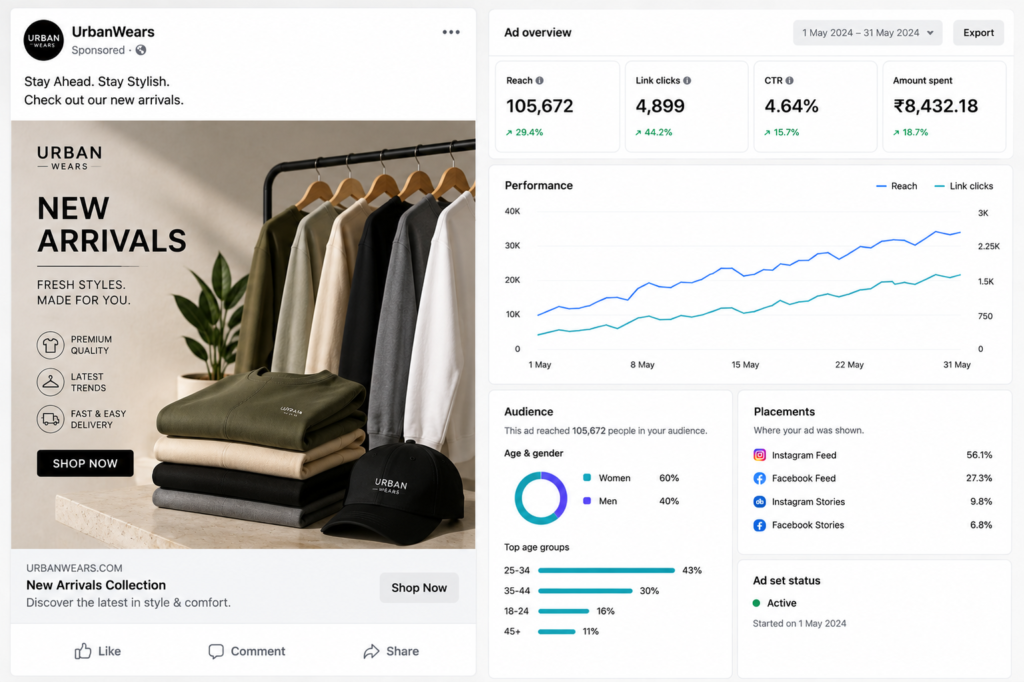Click the Instagram Feed 56.1% value

[979, 455]
